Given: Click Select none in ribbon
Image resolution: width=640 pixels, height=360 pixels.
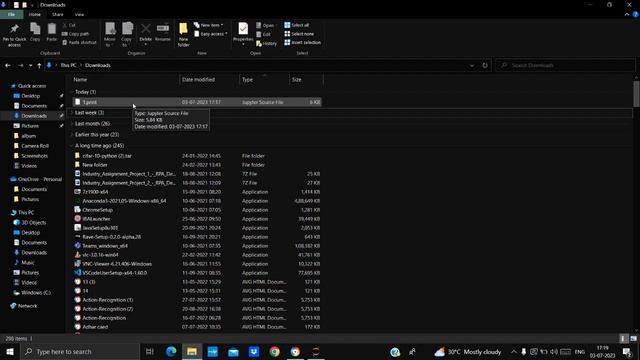Looking at the screenshot, I should click(299, 34).
